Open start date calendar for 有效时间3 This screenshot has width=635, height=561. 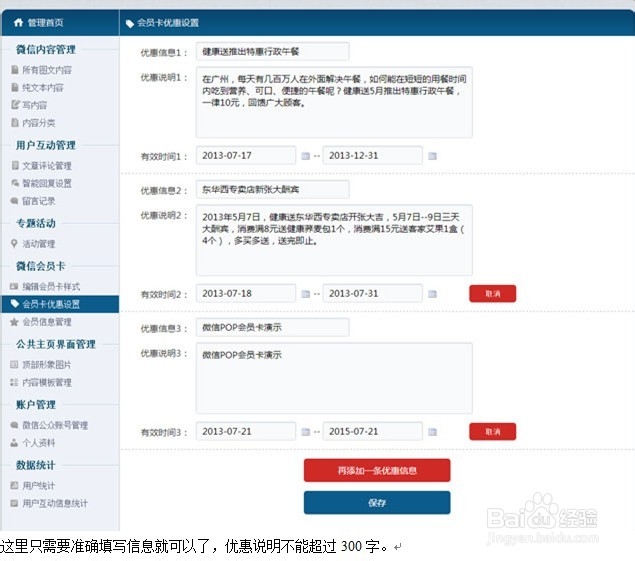click(x=306, y=432)
